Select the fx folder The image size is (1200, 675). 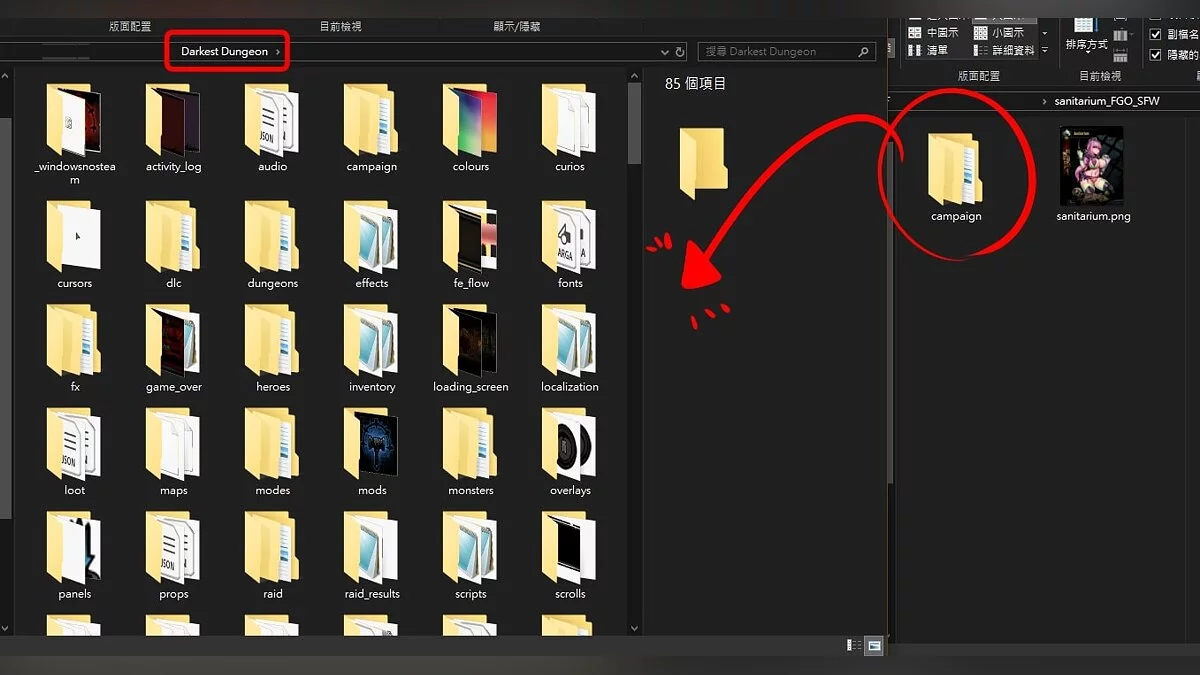[74, 348]
